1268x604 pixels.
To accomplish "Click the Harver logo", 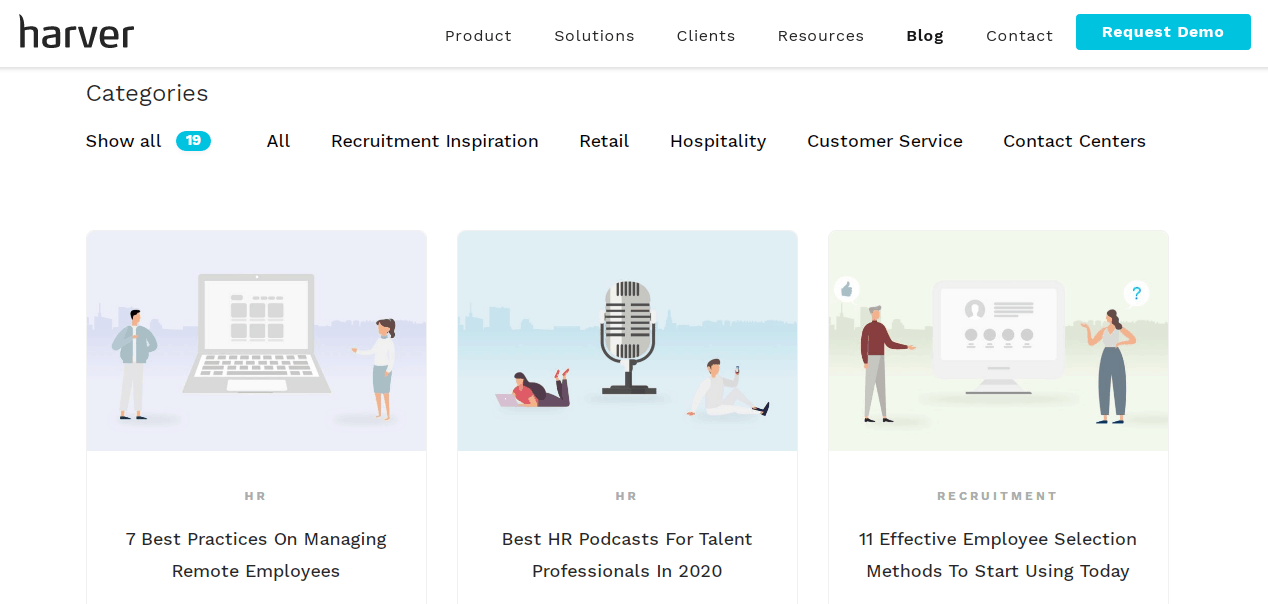I will click(77, 32).
